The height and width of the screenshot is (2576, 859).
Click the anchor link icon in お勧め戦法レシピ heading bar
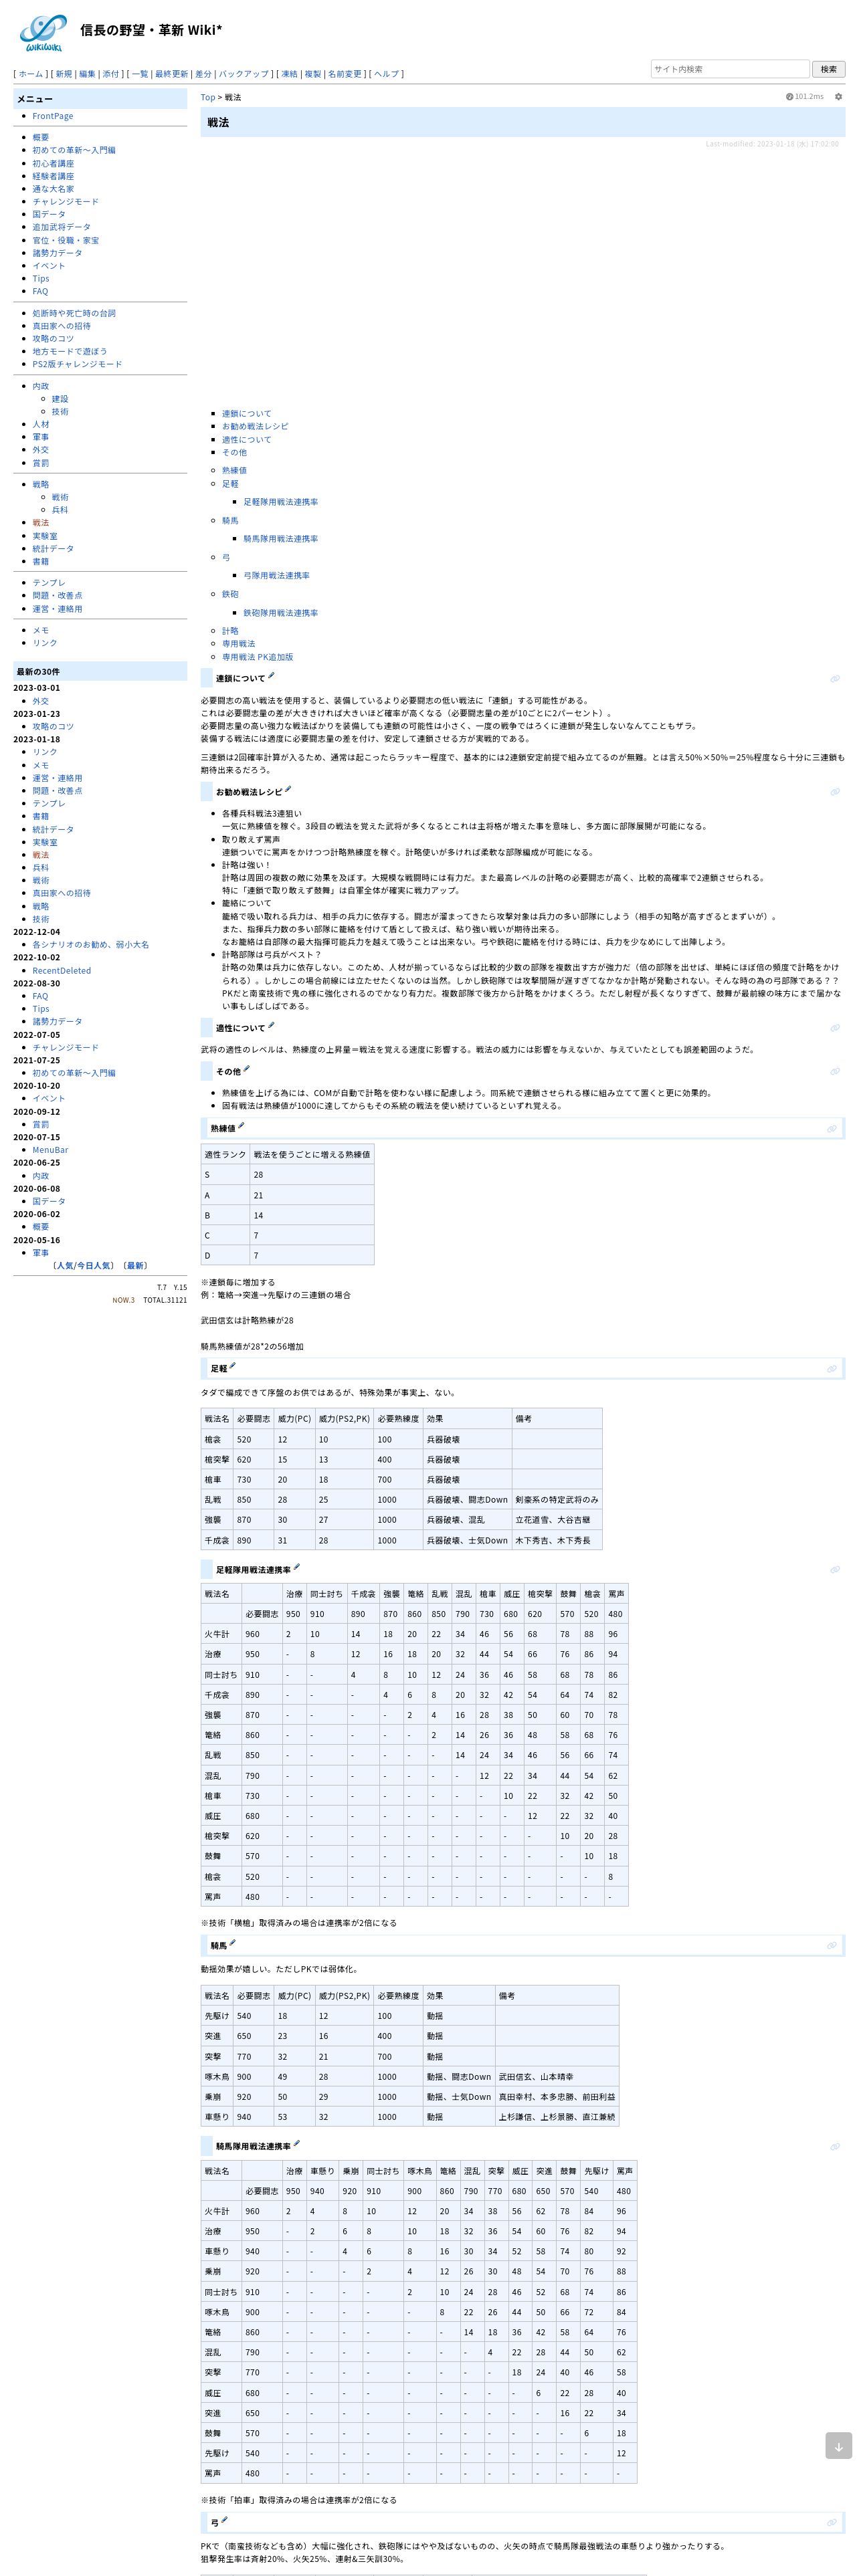click(x=834, y=792)
